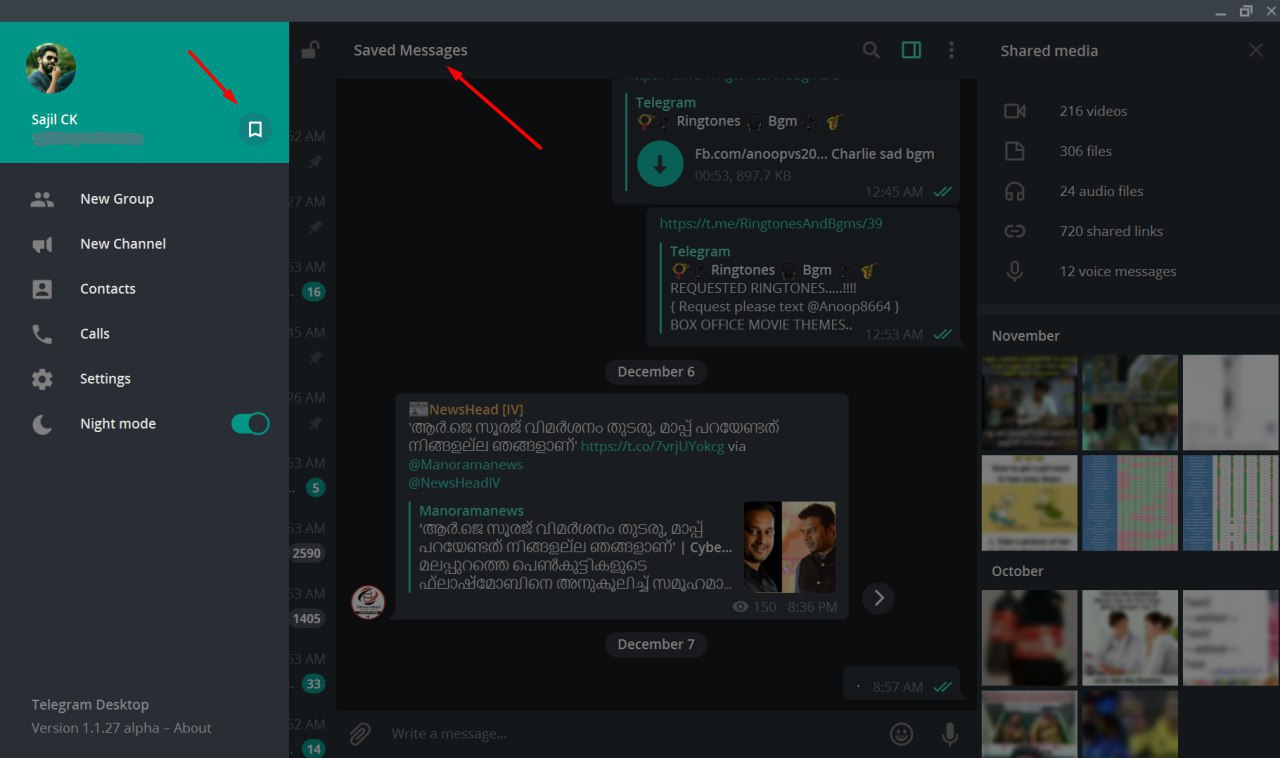Focus the Write a message field
Viewport: 1280px width, 758px height.
tap(634, 734)
